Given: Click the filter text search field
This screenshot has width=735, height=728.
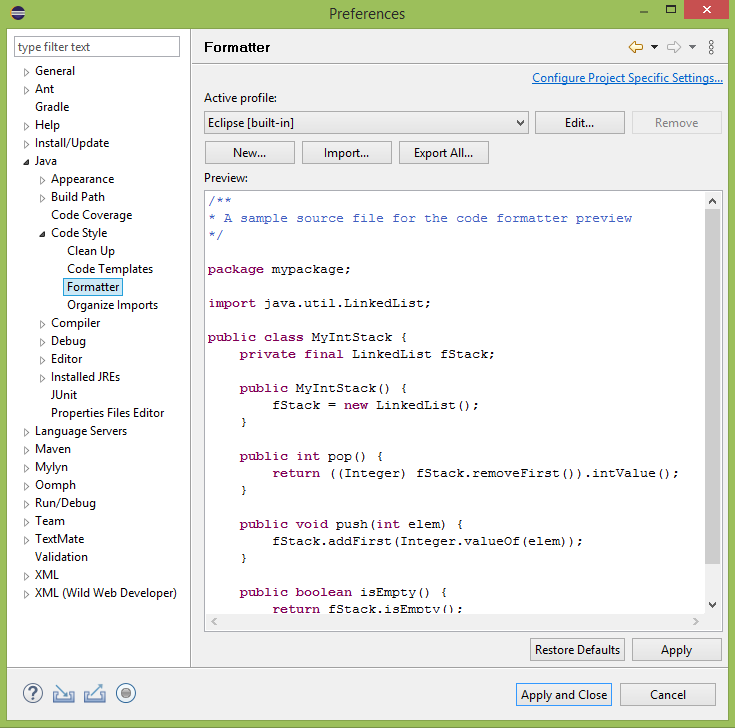Looking at the screenshot, I should point(97,47).
